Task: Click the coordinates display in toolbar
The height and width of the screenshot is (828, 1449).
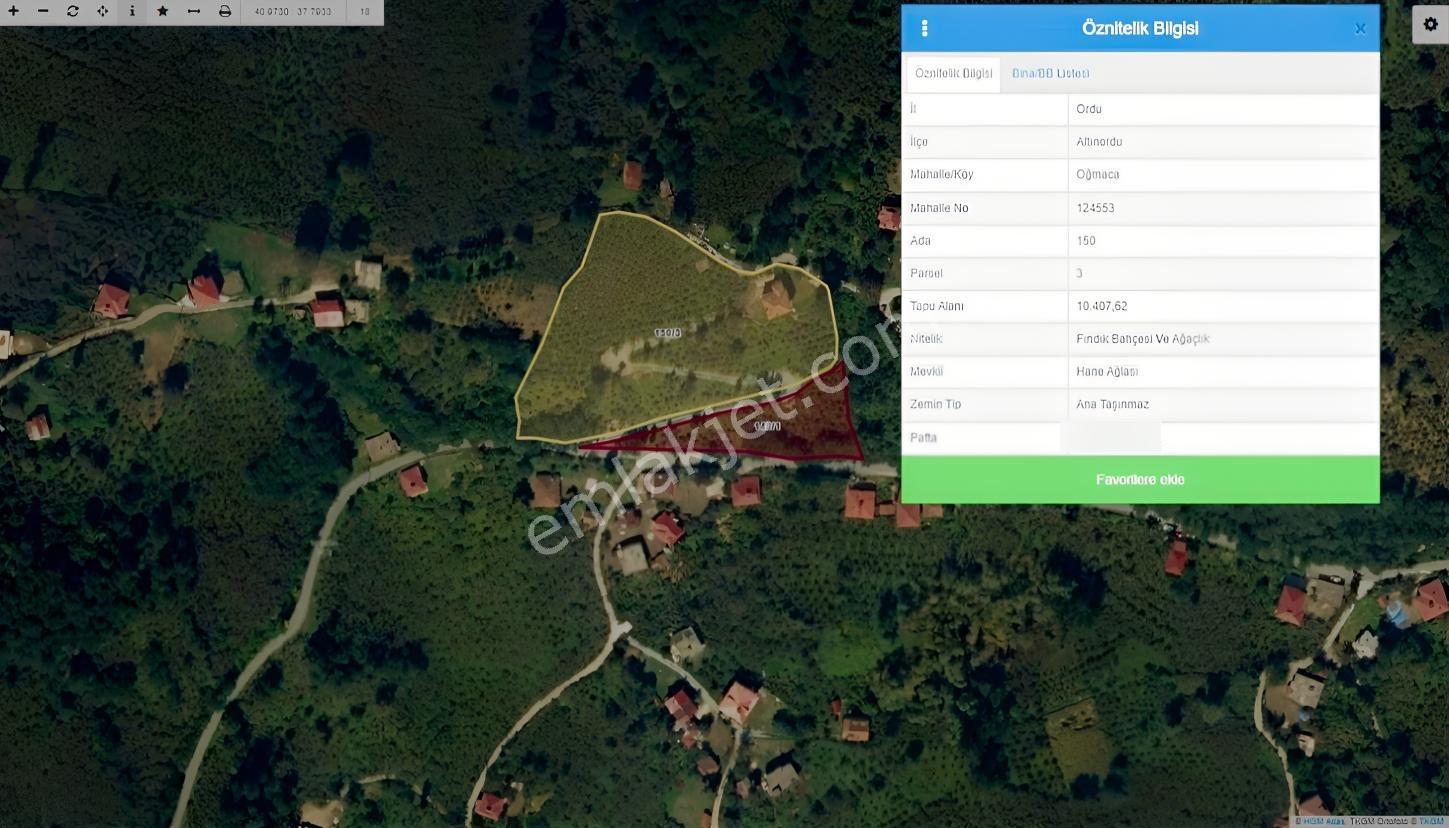Action: pyautogui.click(x=293, y=12)
